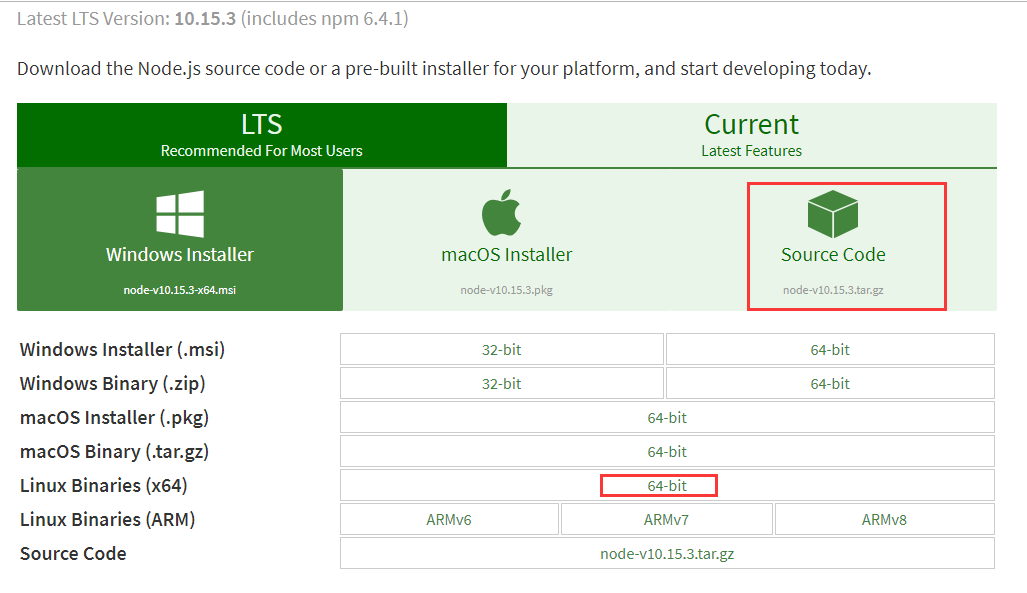This screenshot has width=1027, height=593.
Task: Download node-v10.15.3.tar.gz under the Source Code cube icon
Action: point(833,290)
